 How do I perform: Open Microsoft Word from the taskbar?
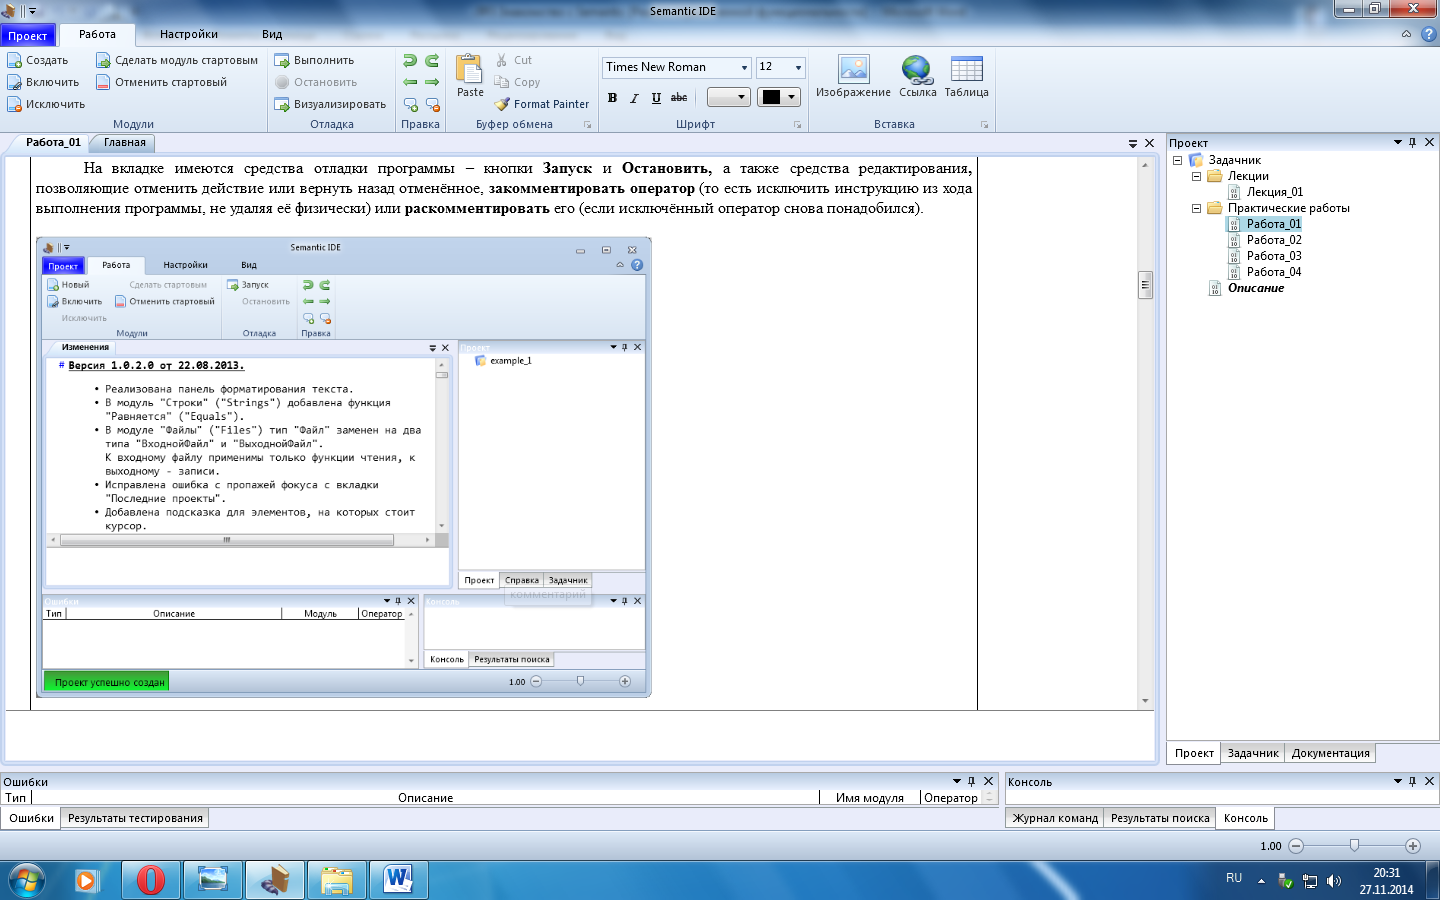click(399, 881)
